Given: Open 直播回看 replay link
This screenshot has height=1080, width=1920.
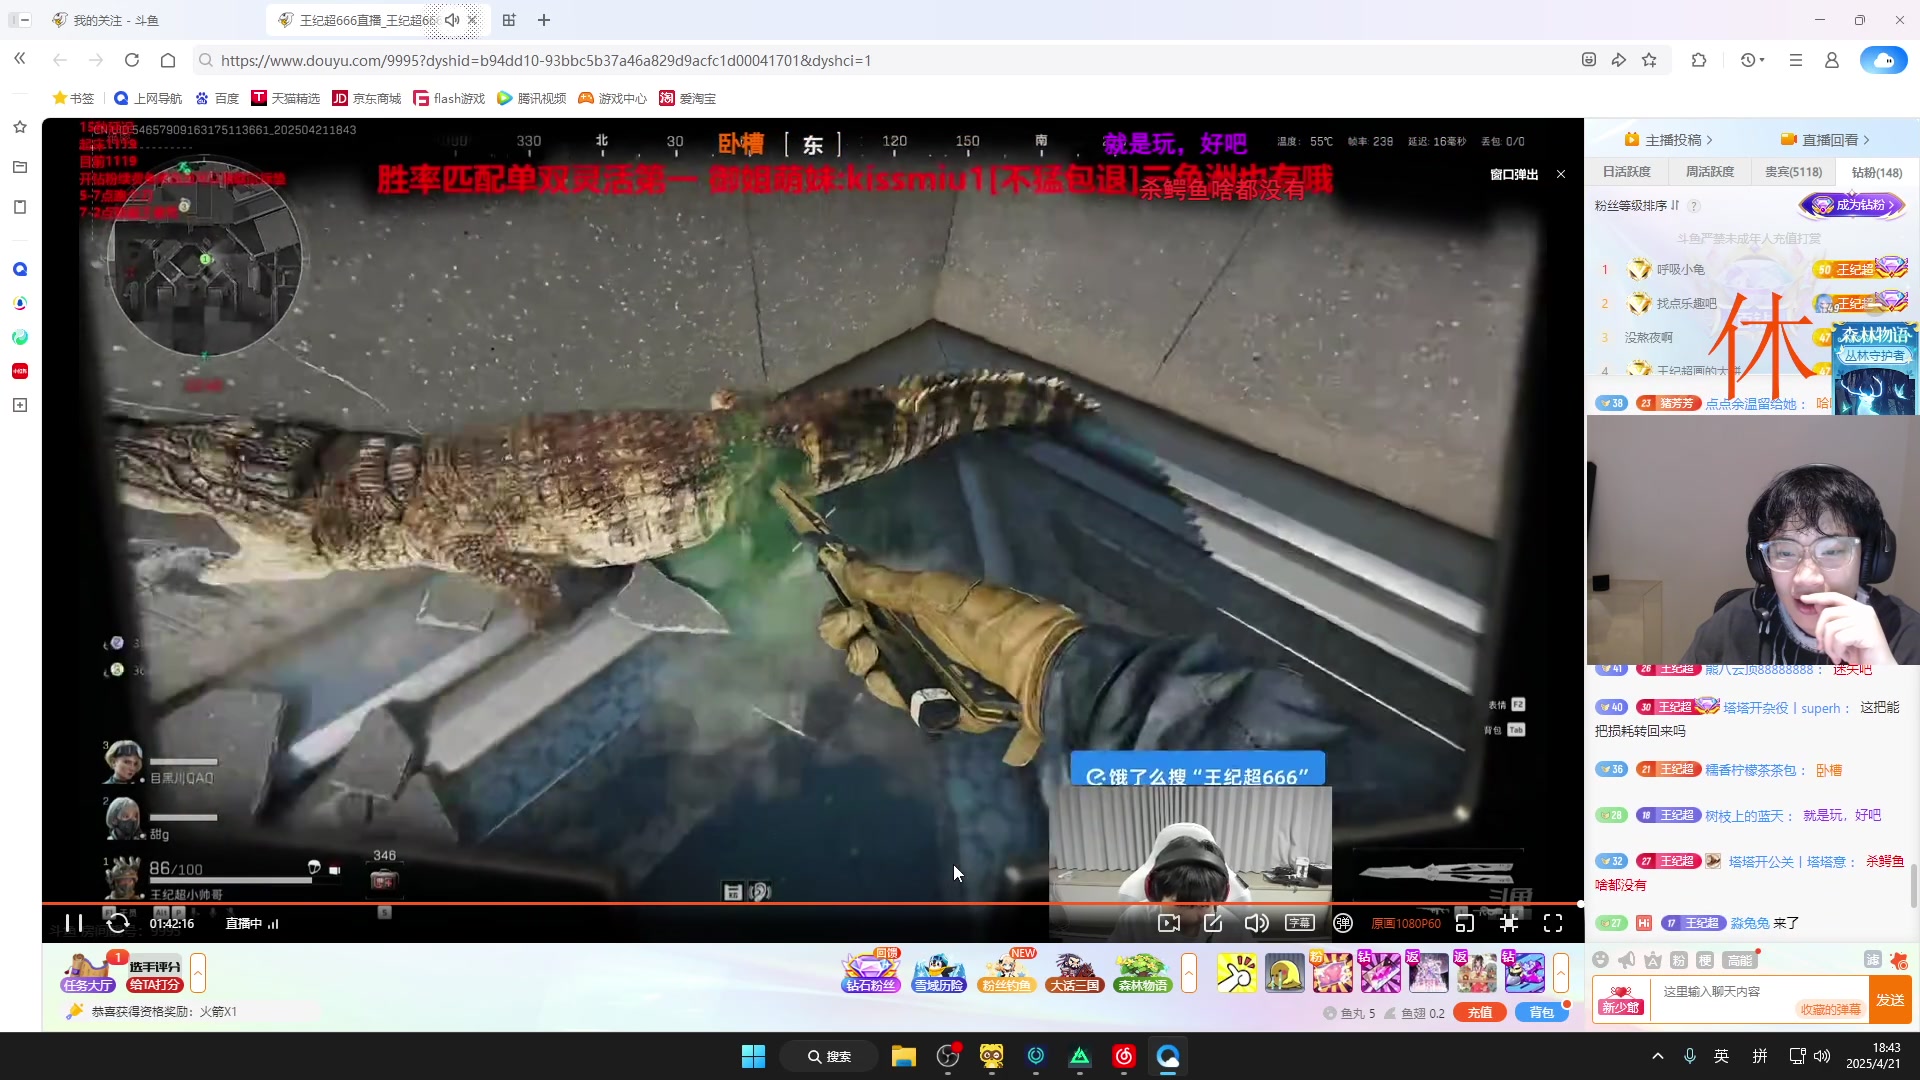Looking at the screenshot, I should [1825, 140].
